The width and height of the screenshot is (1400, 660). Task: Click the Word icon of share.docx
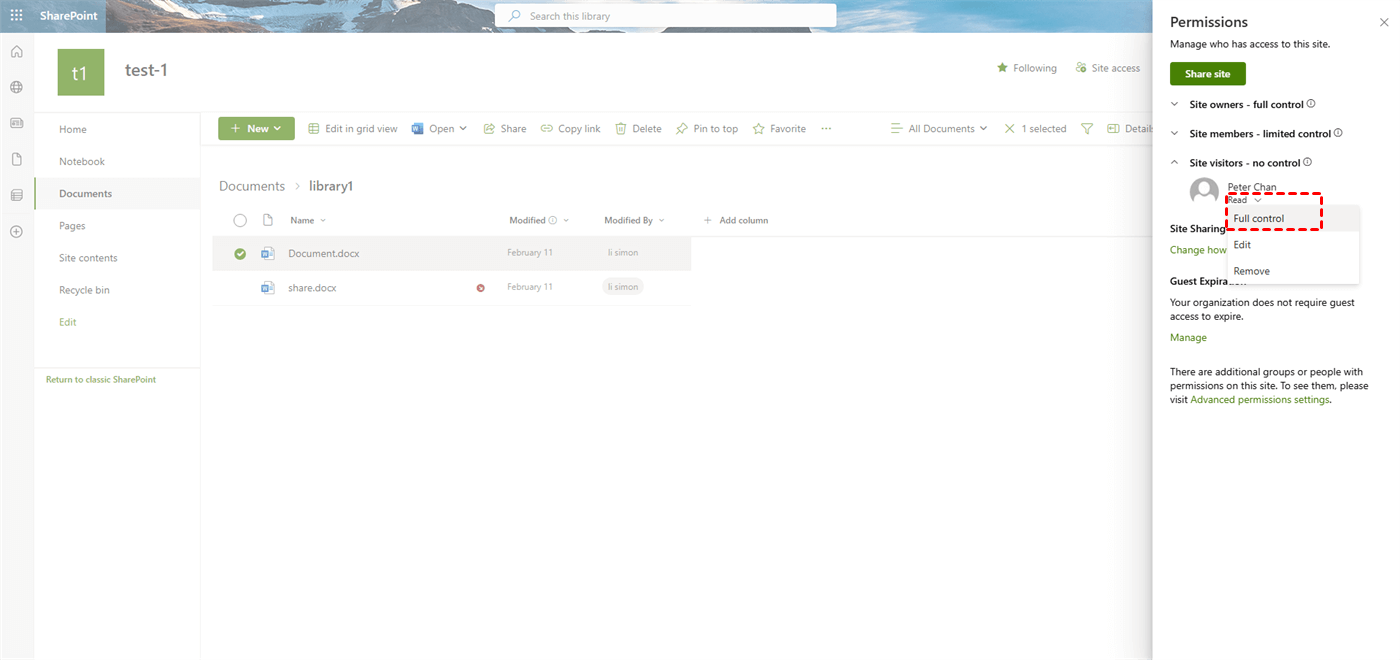(x=267, y=288)
